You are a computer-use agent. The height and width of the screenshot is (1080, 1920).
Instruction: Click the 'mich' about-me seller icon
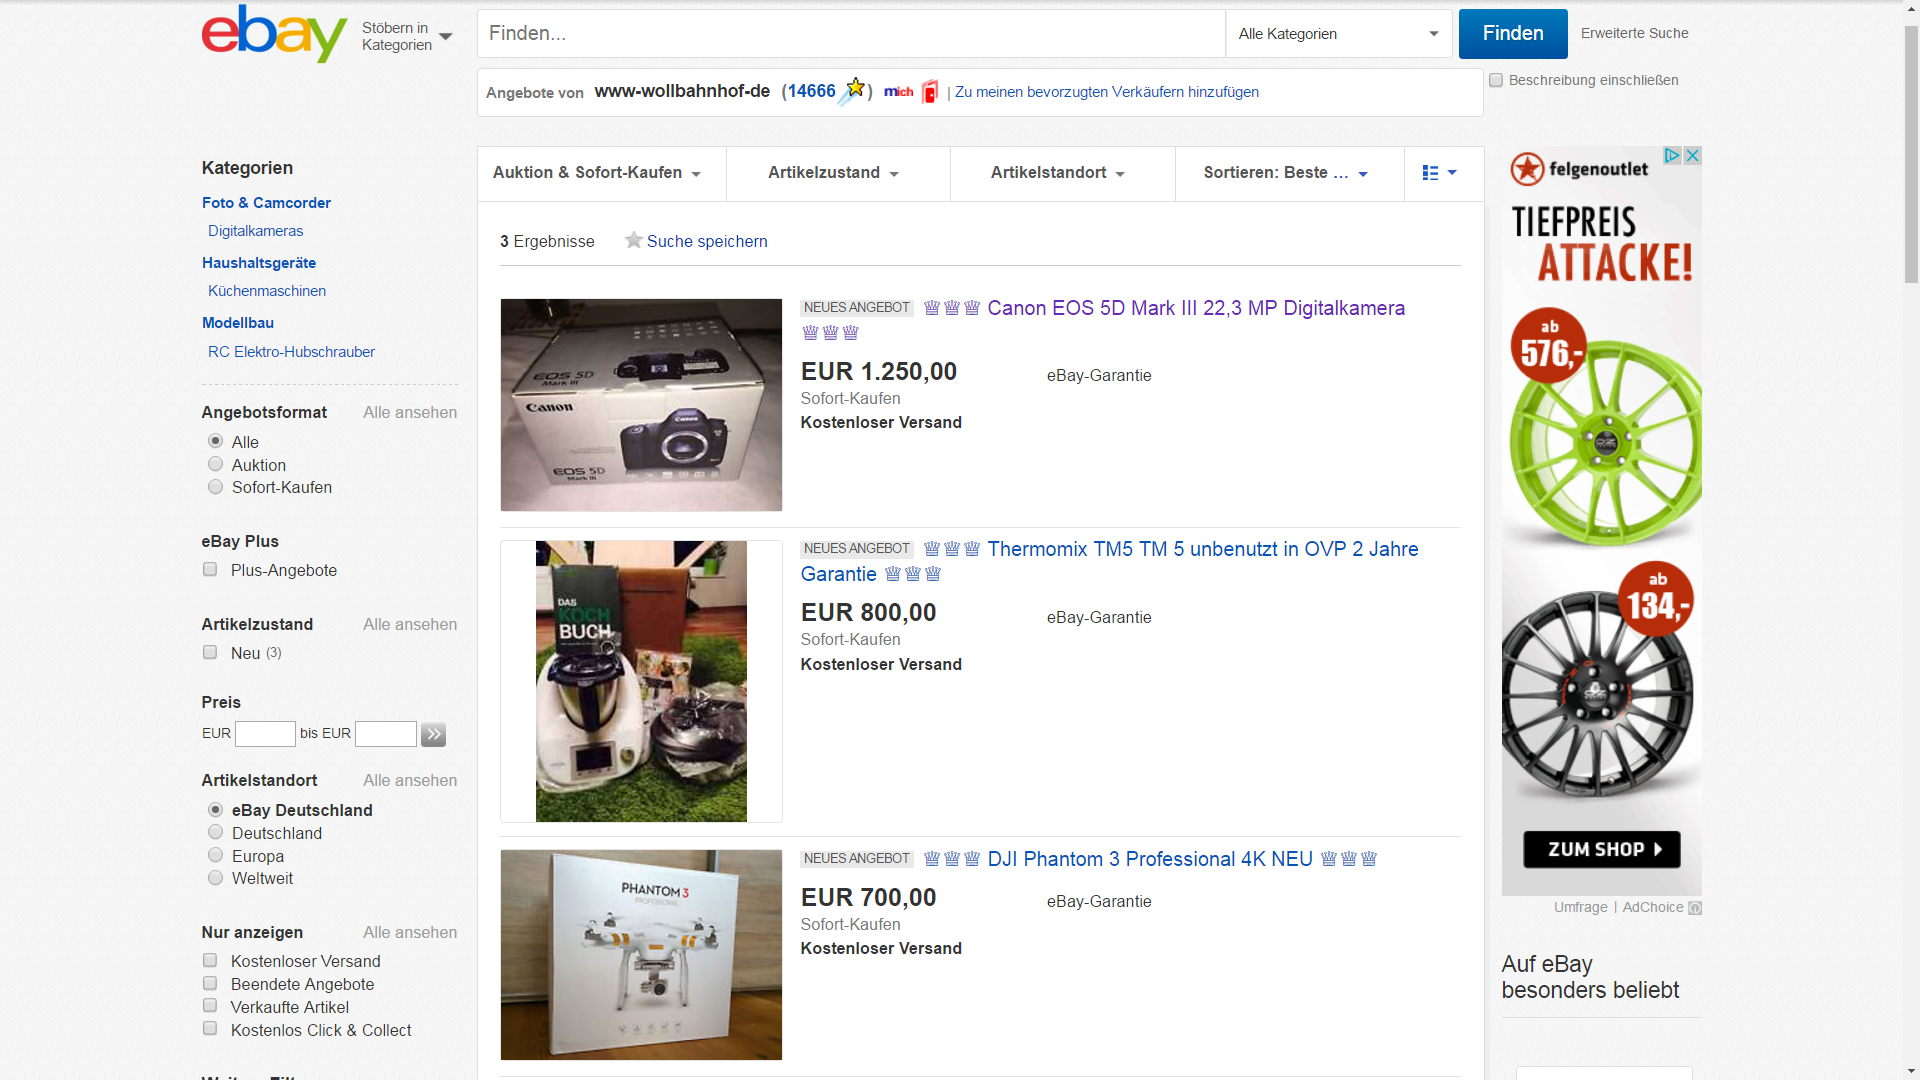pos(898,92)
